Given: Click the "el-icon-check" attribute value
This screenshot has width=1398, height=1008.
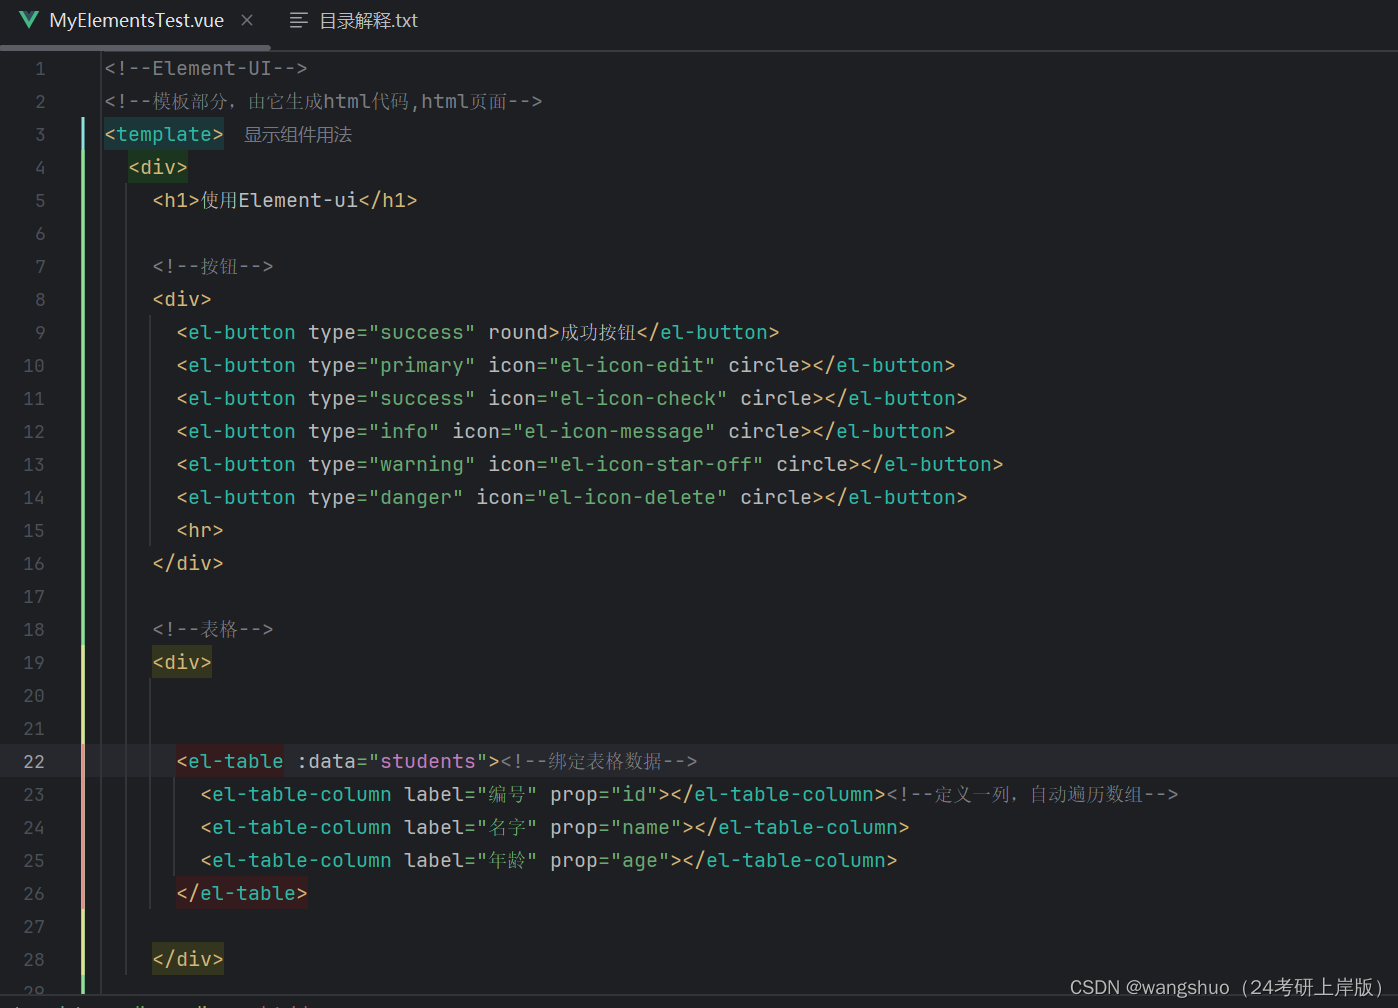Looking at the screenshot, I should (638, 398).
